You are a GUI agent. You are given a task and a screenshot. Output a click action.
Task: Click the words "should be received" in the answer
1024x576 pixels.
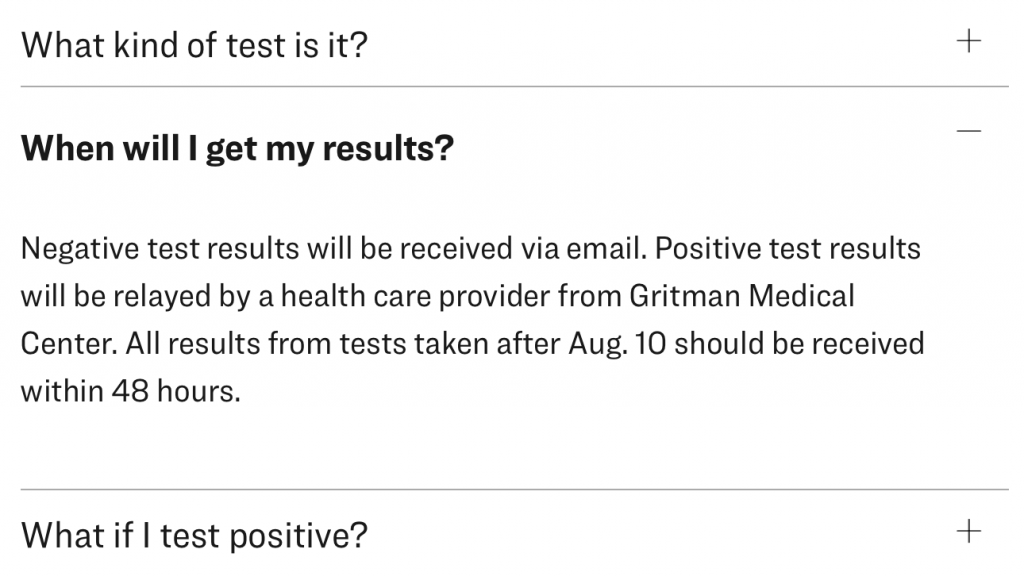point(809,344)
